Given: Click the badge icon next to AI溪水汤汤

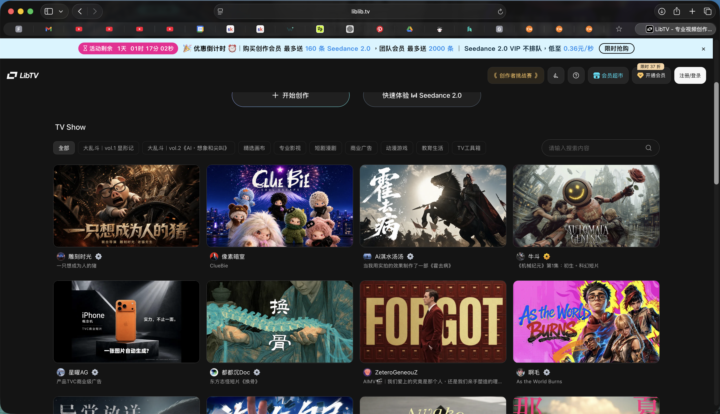Looking at the screenshot, I should (410, 257).
